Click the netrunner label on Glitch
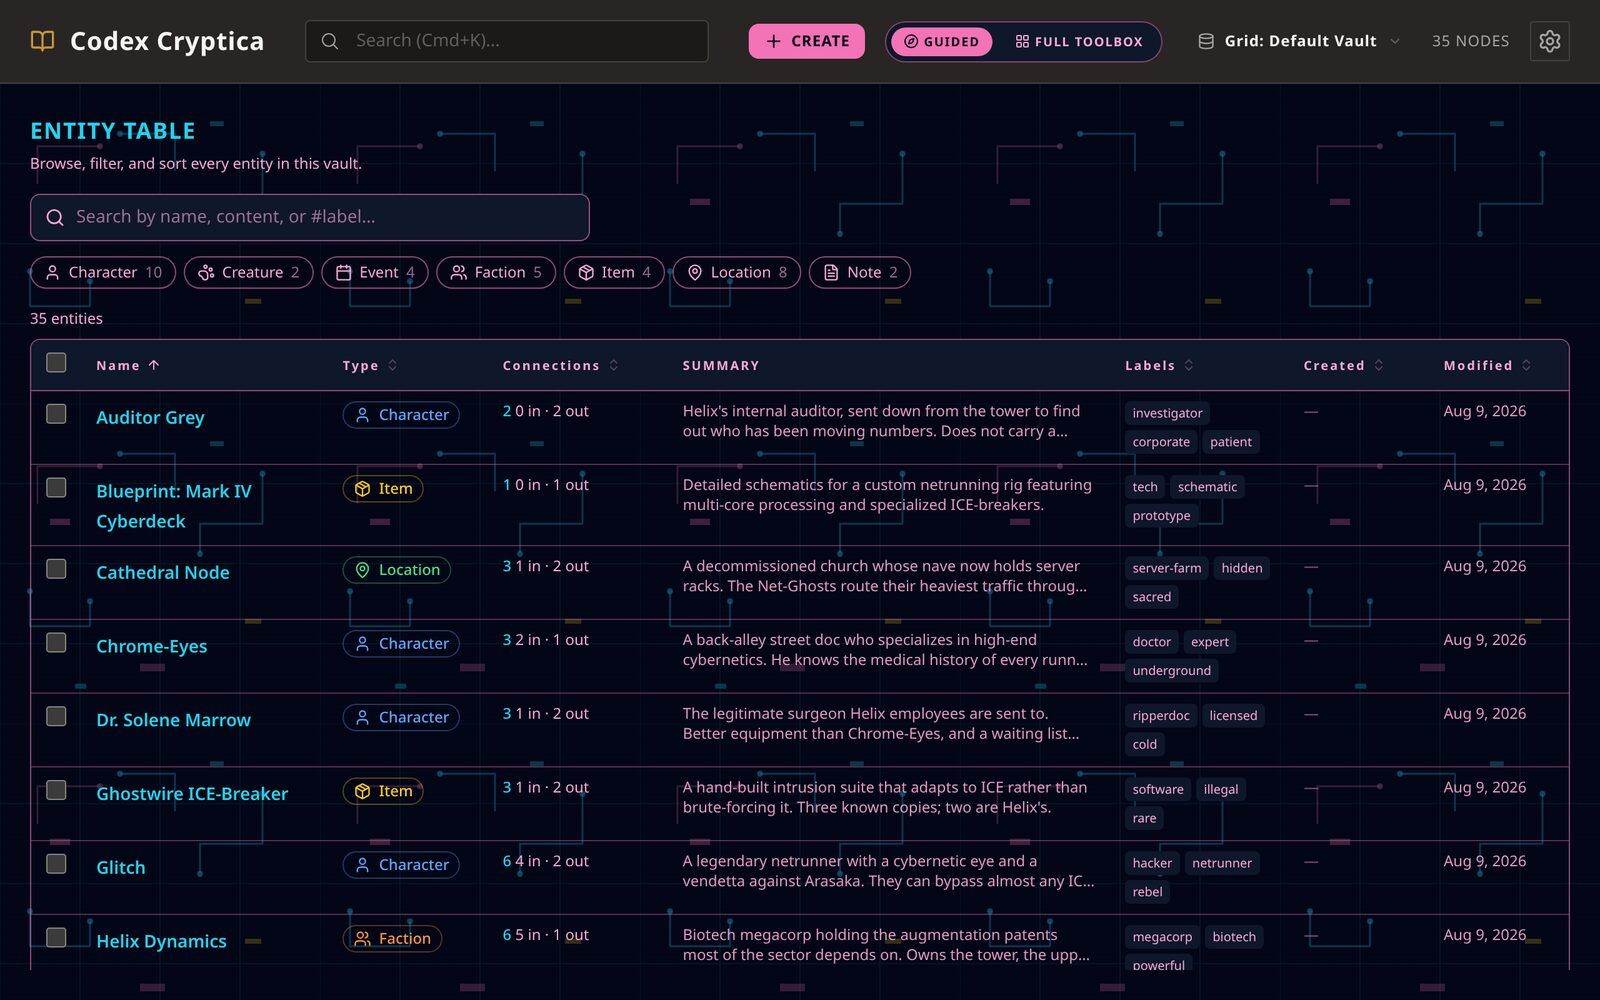The width and height of the screenshot is (1600, 1000). tap(1222, 863)
